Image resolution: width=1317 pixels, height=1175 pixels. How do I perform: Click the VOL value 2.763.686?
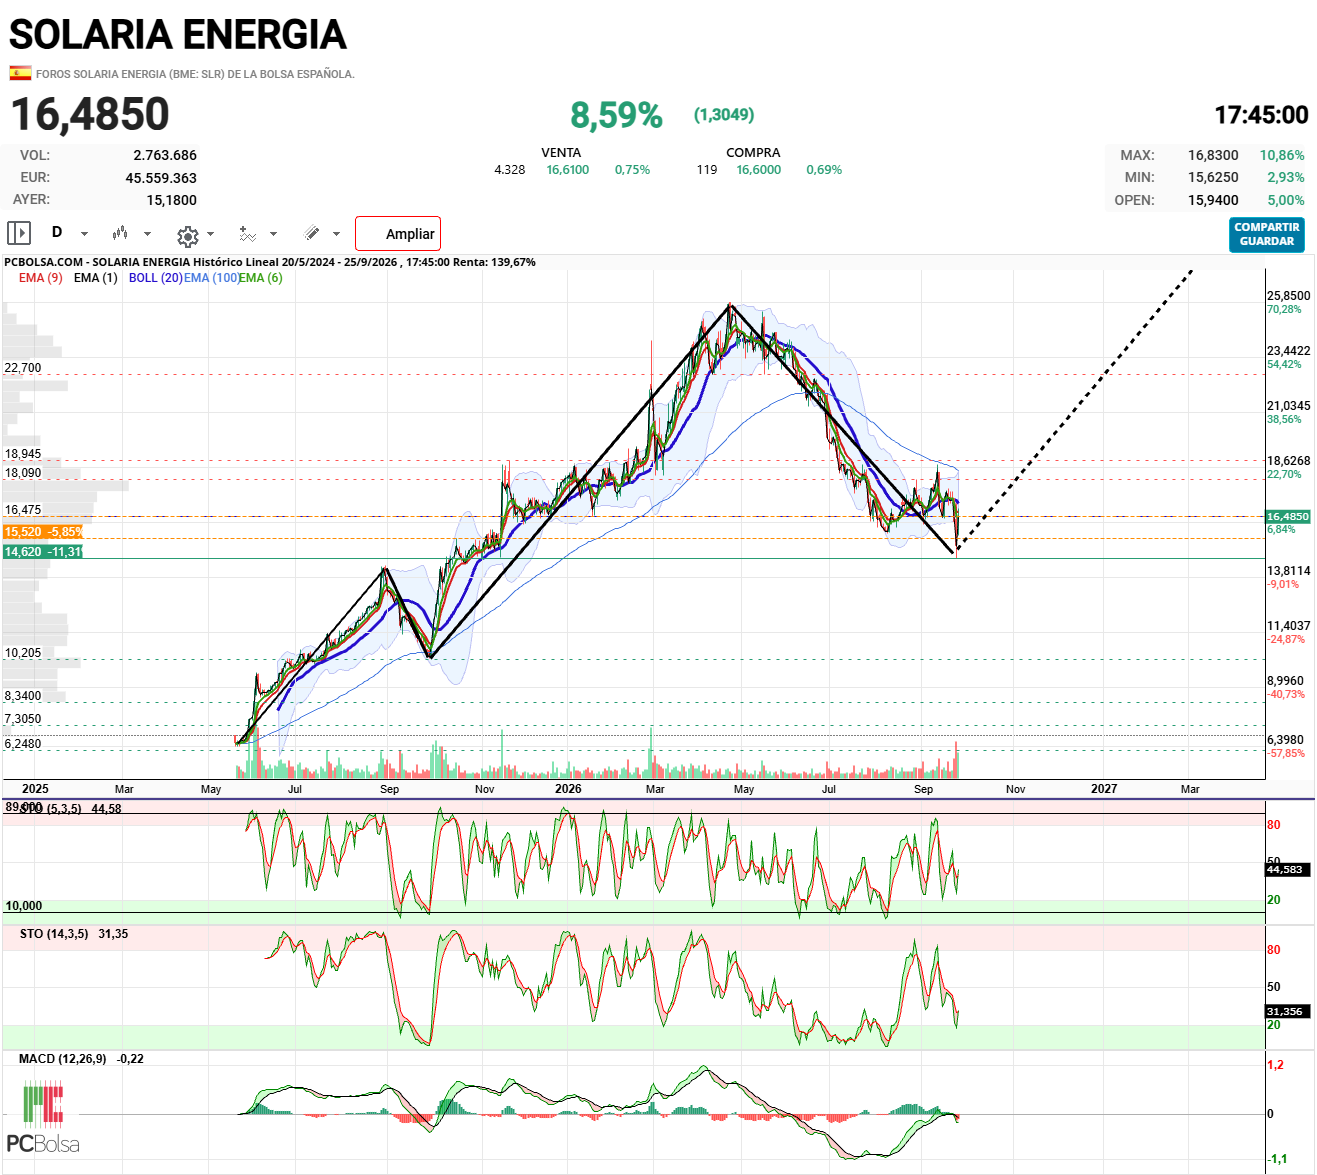point(165,155)
